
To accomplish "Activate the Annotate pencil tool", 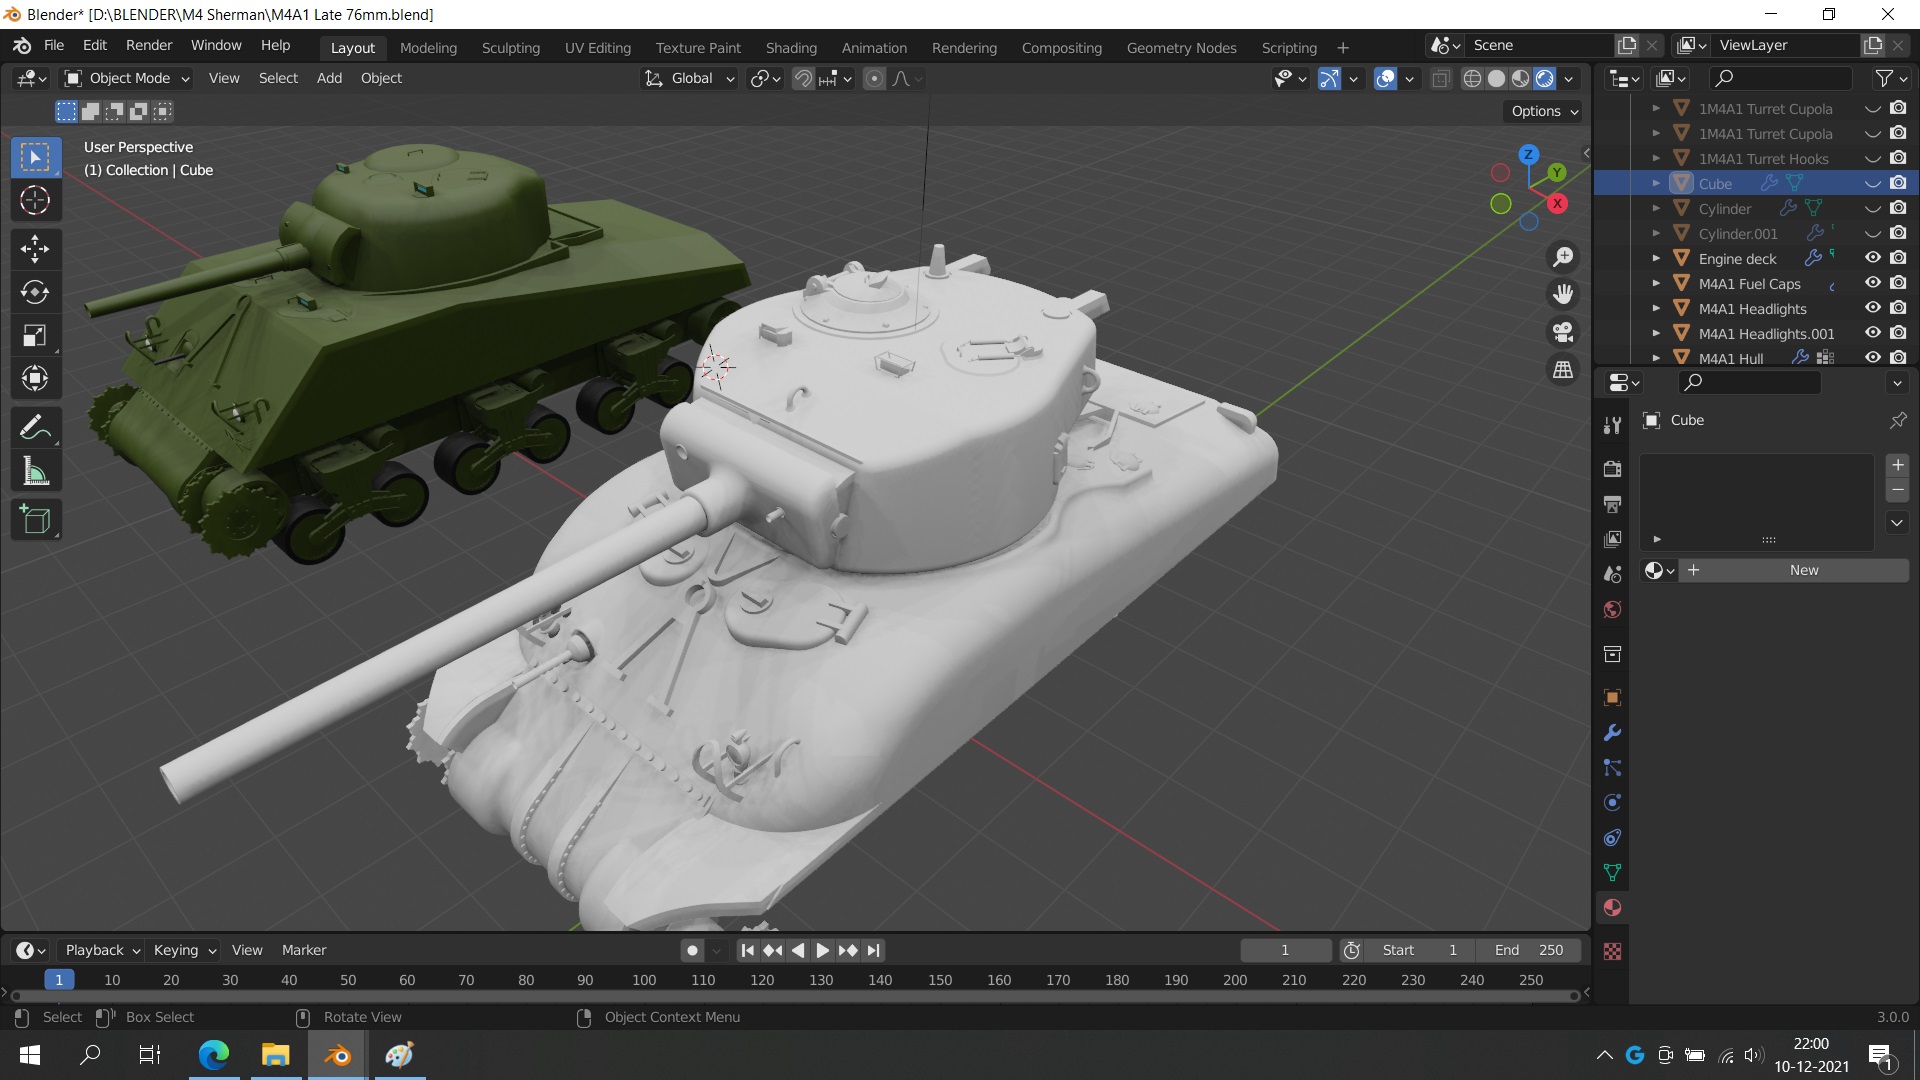I will pyautogui.click(x=35, y=428).
